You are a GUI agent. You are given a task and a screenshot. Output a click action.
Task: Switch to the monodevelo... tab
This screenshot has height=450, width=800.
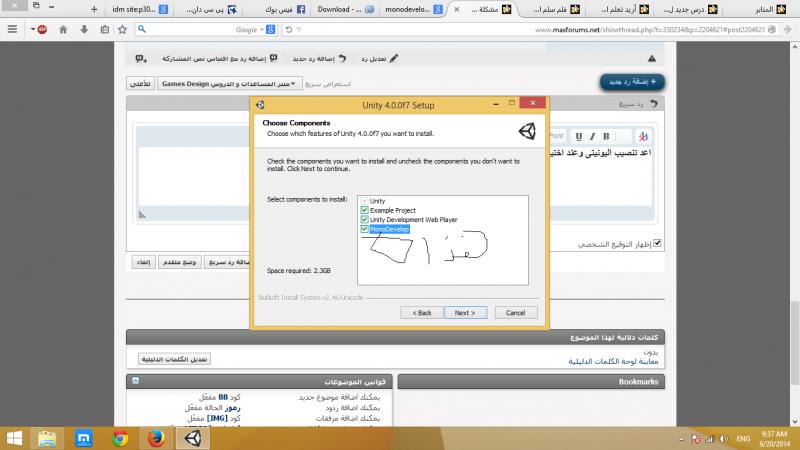tap(413, 9)
